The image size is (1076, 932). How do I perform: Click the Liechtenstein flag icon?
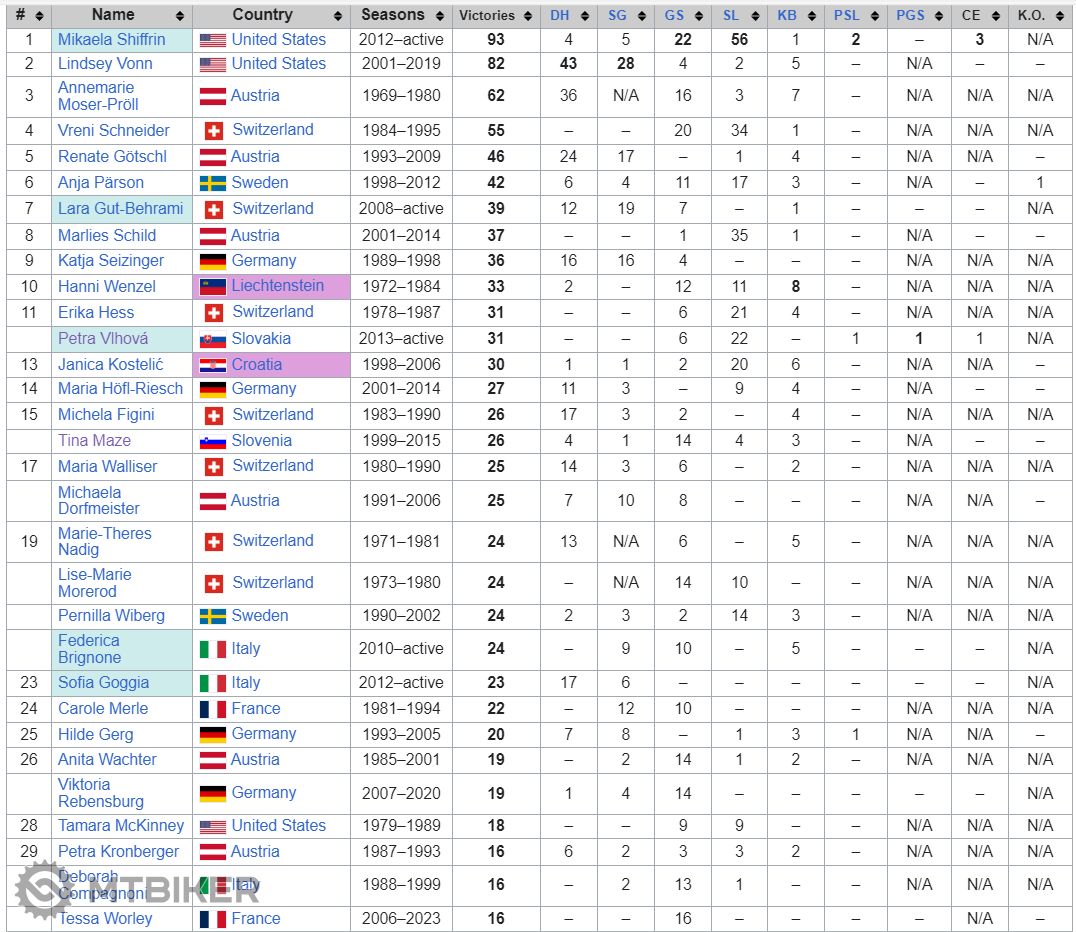(212, 286)
